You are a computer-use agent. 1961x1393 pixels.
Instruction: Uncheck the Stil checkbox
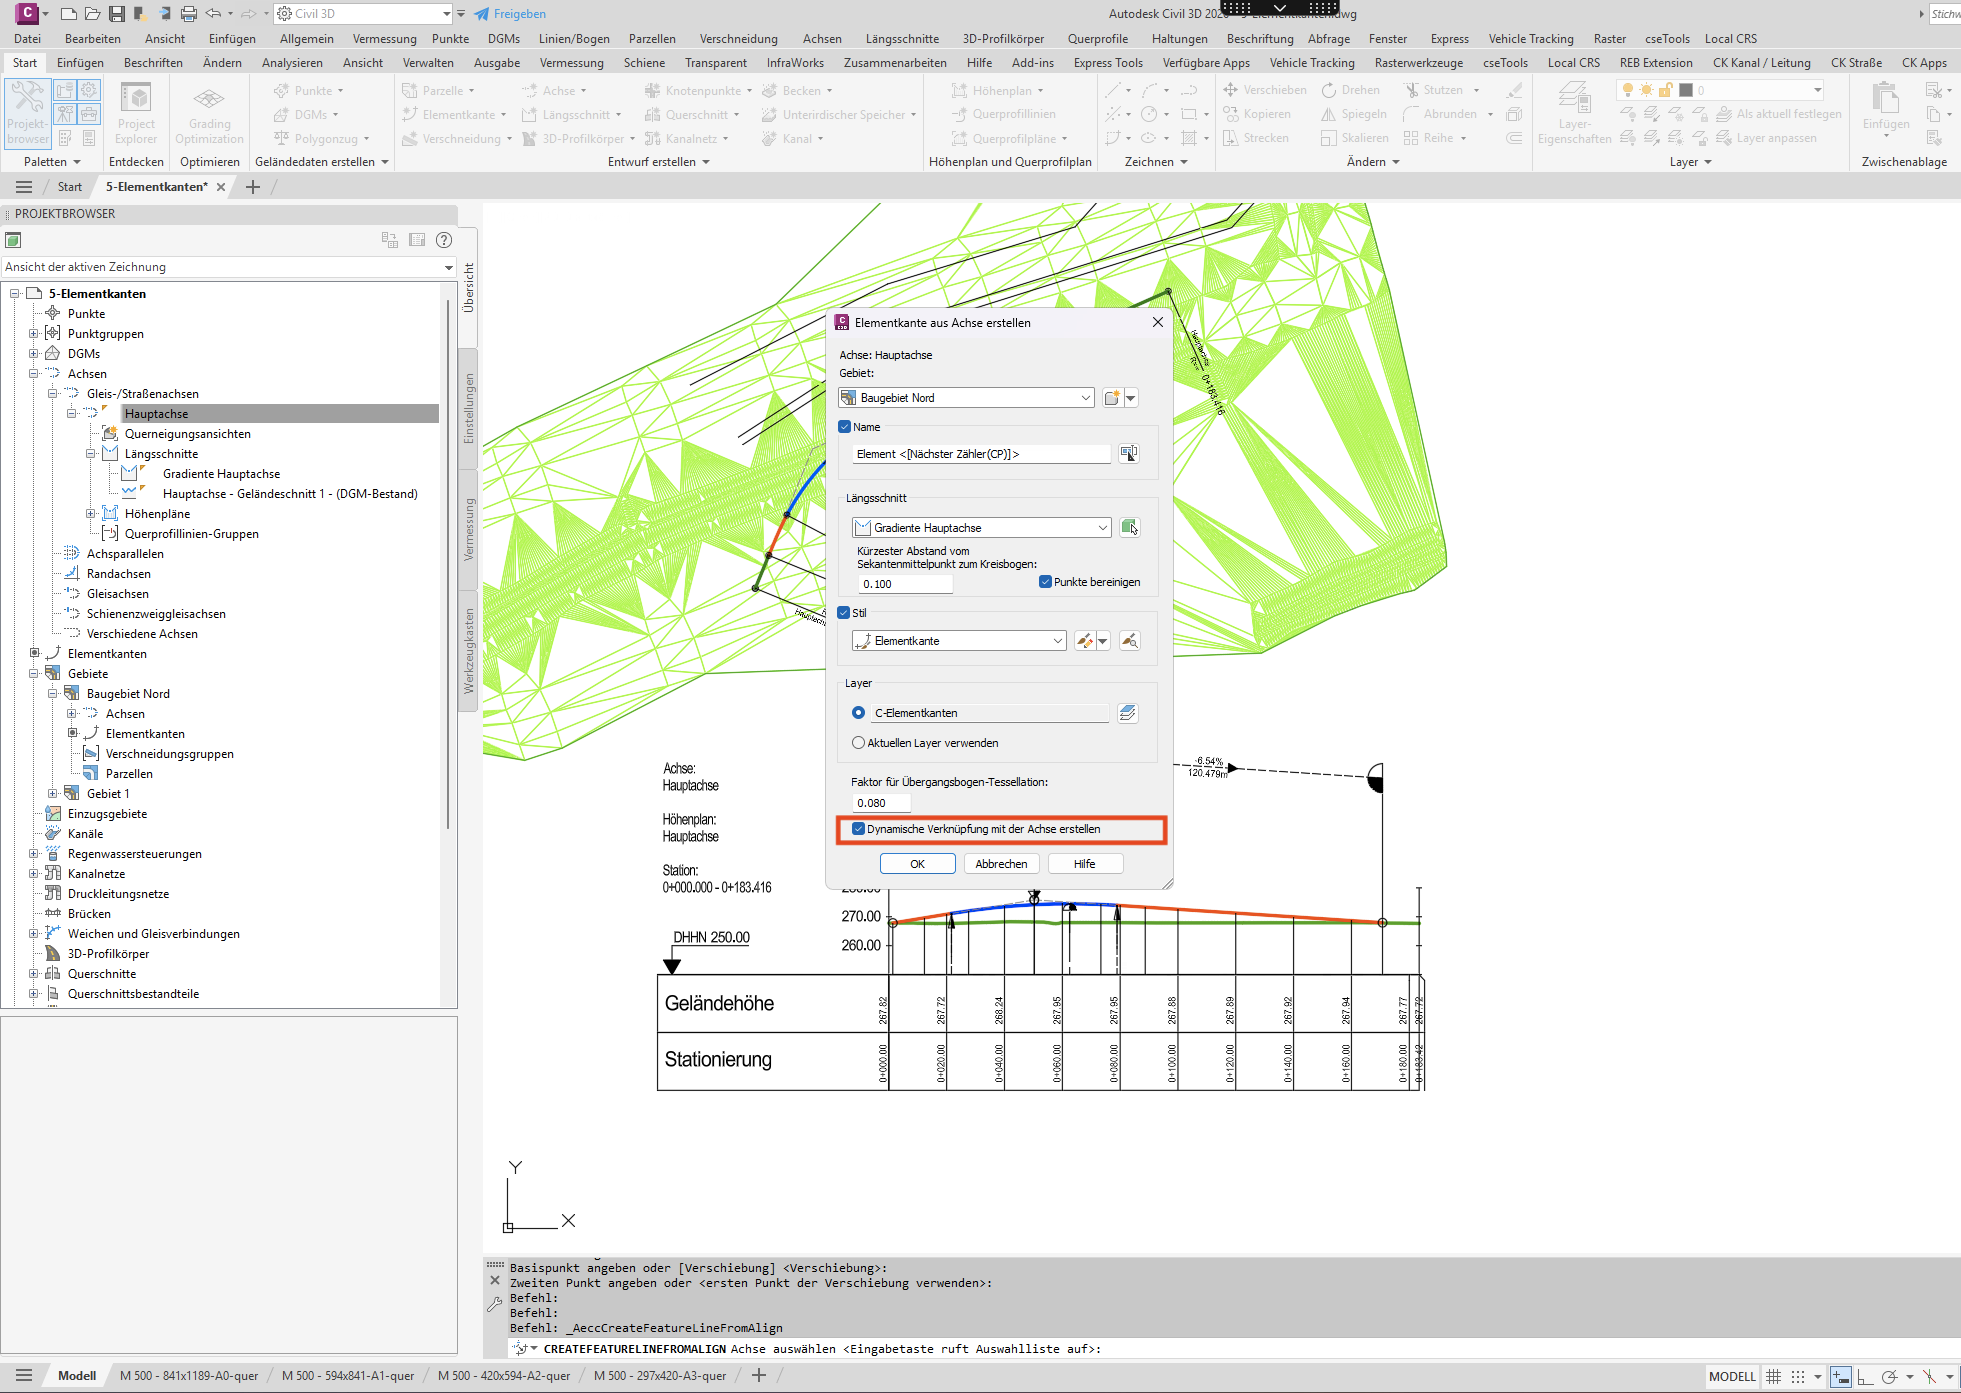(x=845, y=613)
